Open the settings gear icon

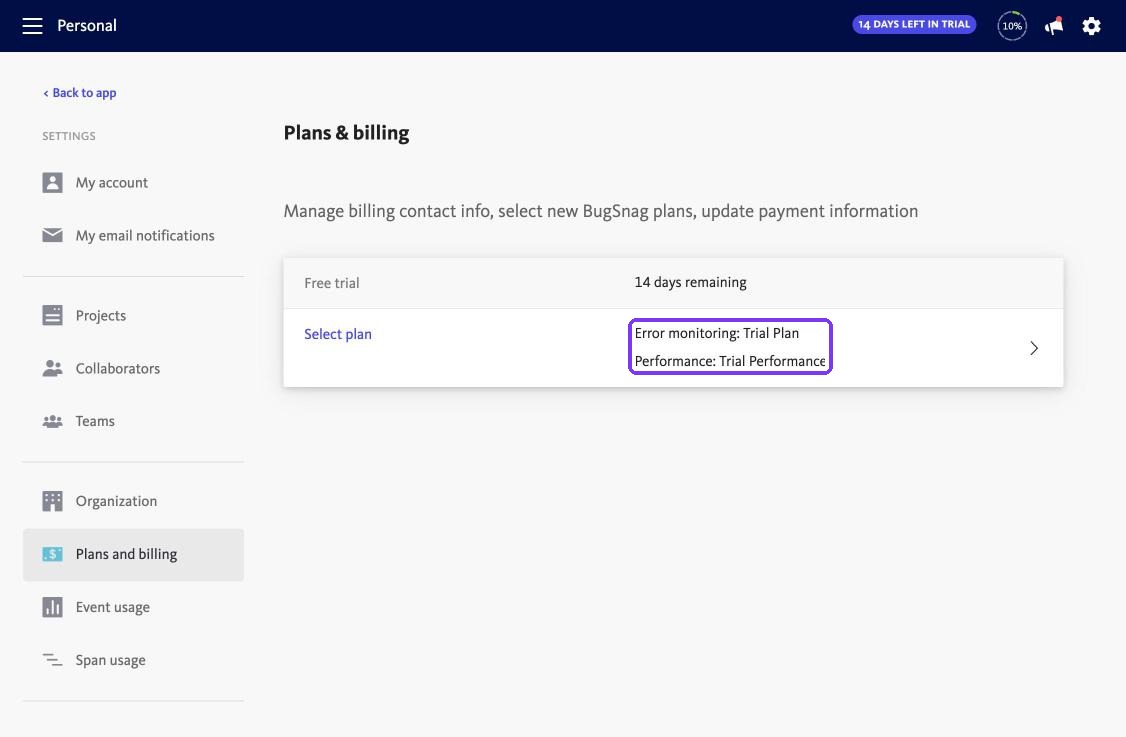(x=1091, y=27)
